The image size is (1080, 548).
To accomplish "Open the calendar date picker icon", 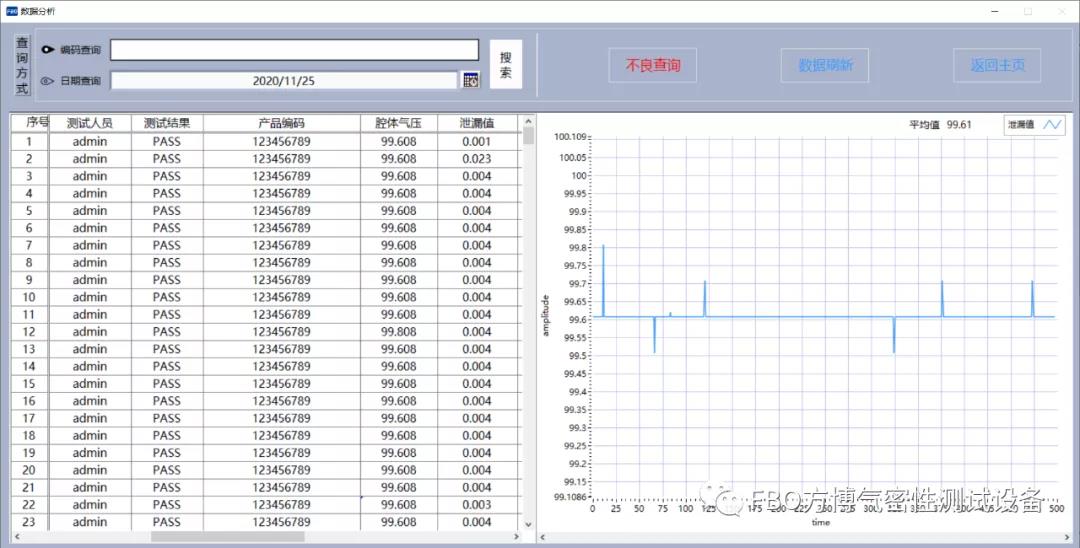I will click(470, 80).
